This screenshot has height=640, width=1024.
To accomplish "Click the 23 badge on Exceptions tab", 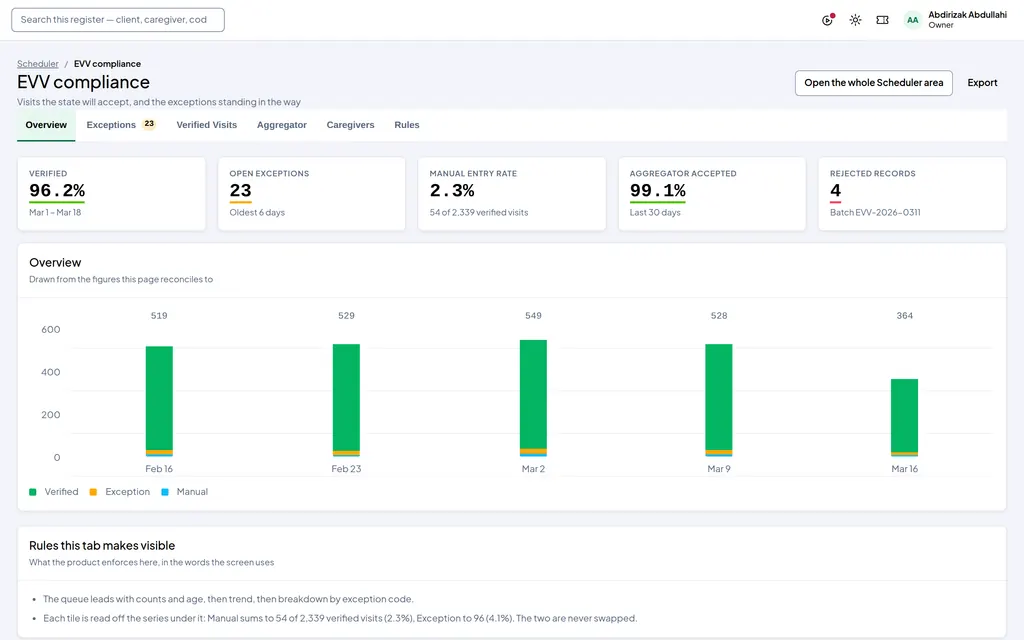I will pos(149,123).
